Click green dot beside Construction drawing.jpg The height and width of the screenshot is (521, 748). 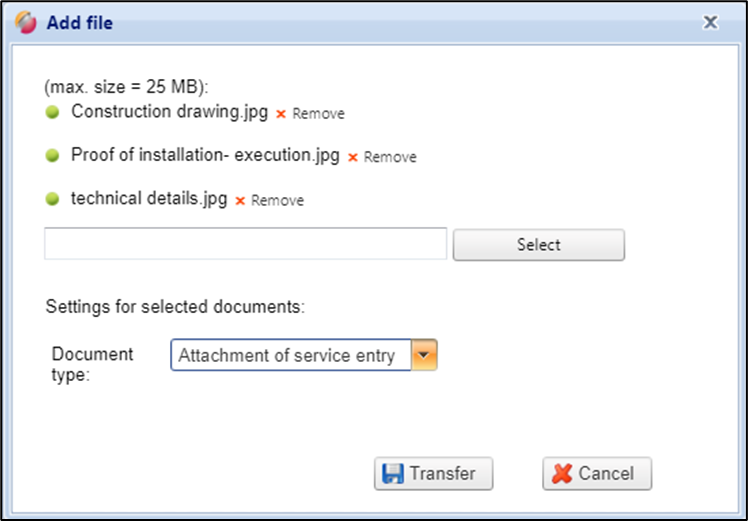(x=53, y=112)
